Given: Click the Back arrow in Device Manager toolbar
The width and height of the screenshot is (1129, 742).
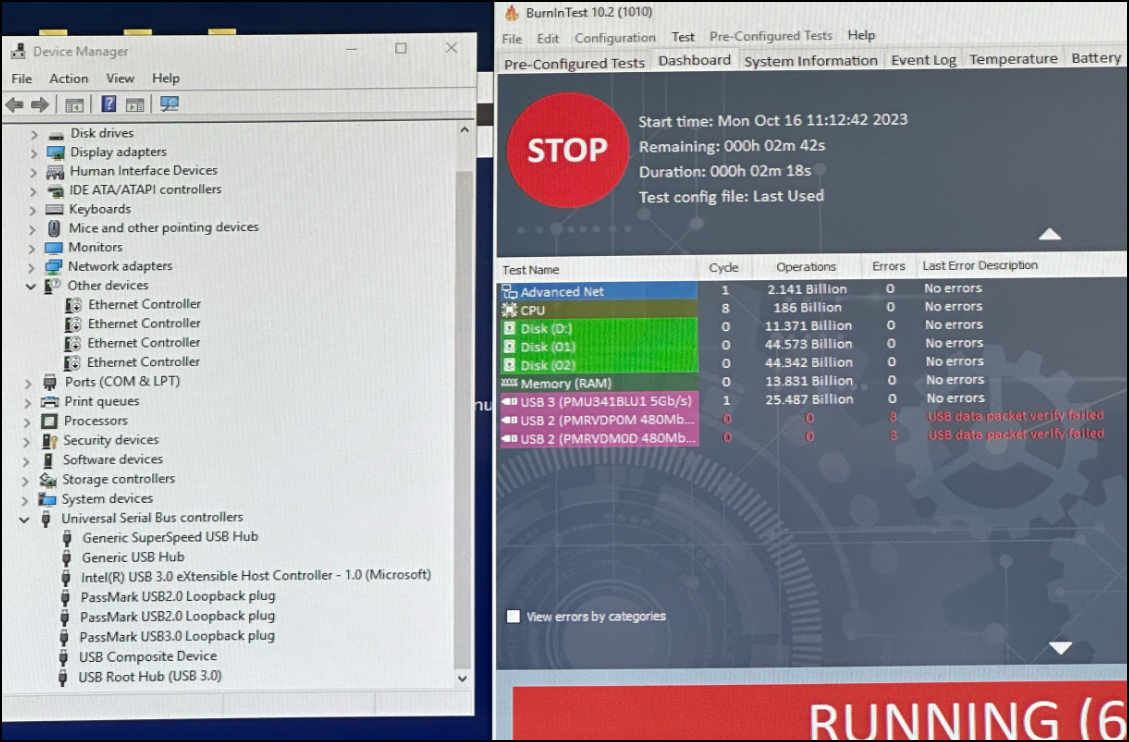Looking at the screenshot, I should point(14,105).
